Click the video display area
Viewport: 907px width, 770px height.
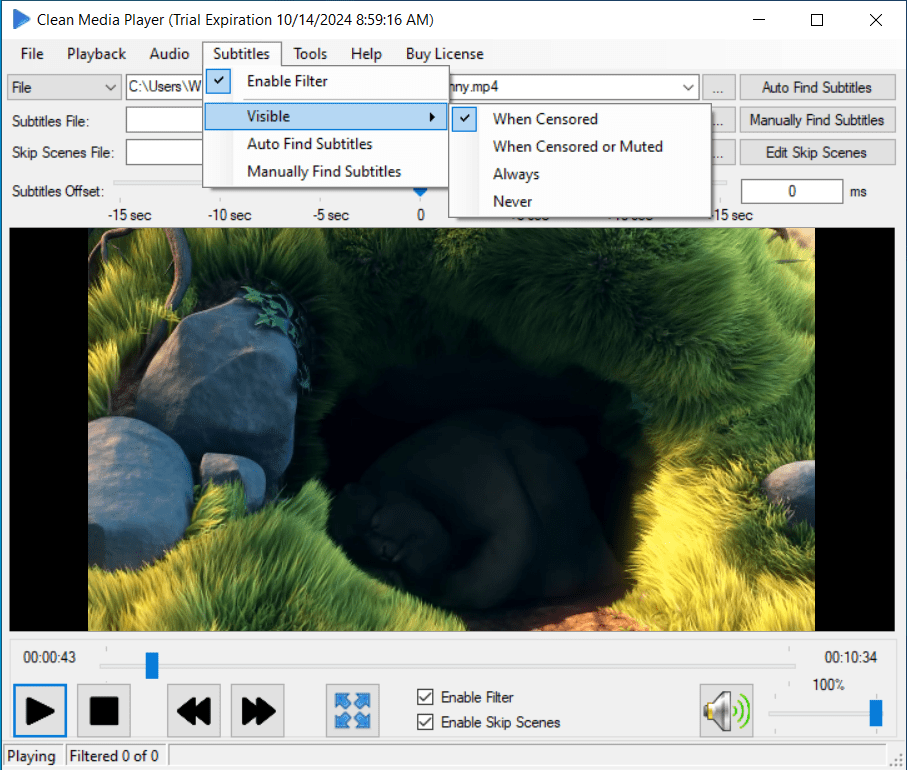pos(452,429)
